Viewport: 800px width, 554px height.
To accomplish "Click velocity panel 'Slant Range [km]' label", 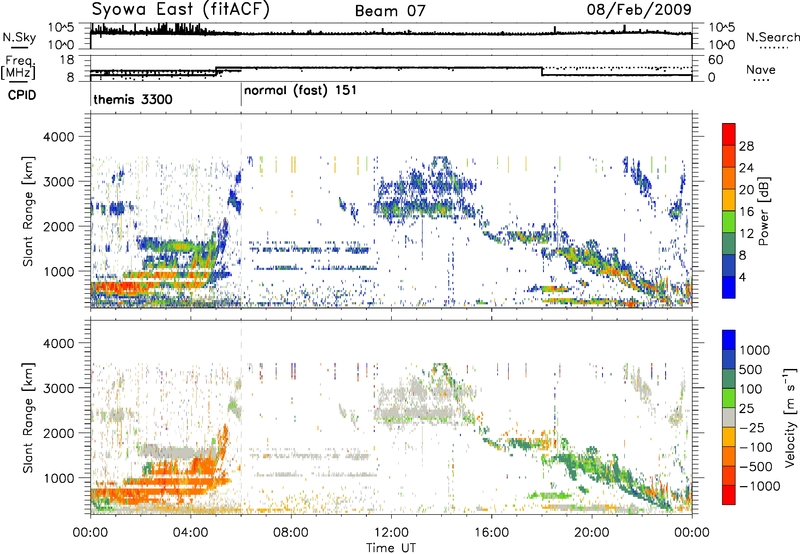I will pyautogui.click(x=28, y=417).
